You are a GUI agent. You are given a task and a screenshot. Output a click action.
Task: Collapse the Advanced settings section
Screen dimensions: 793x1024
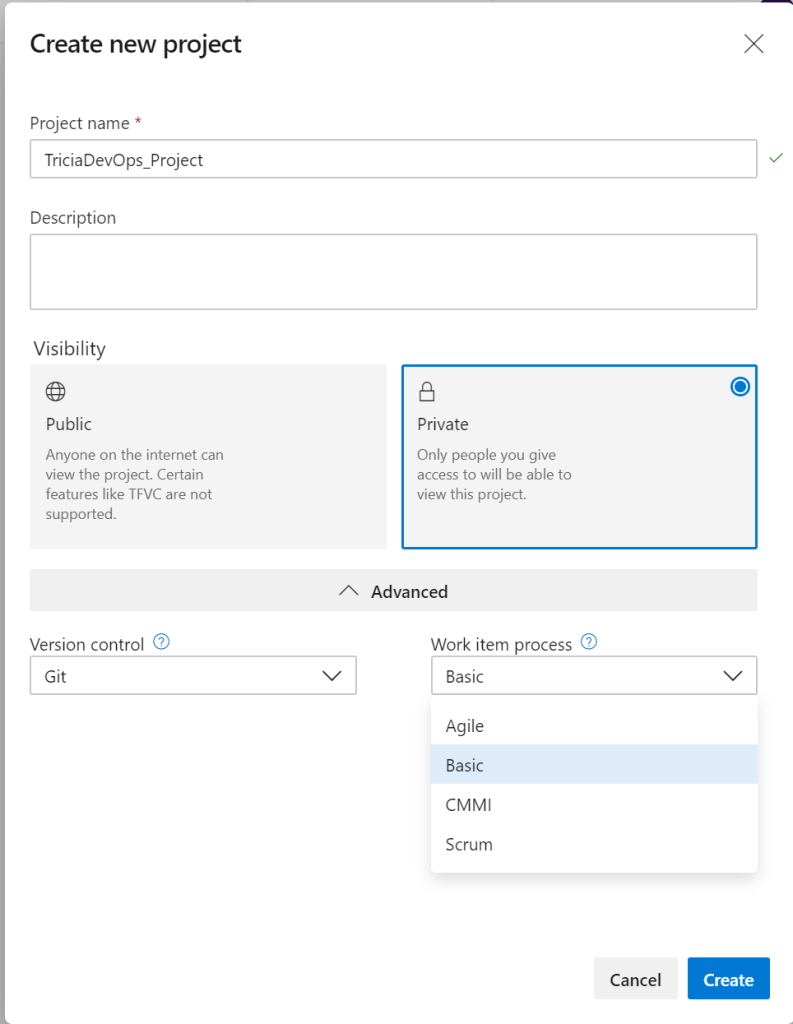393,591
